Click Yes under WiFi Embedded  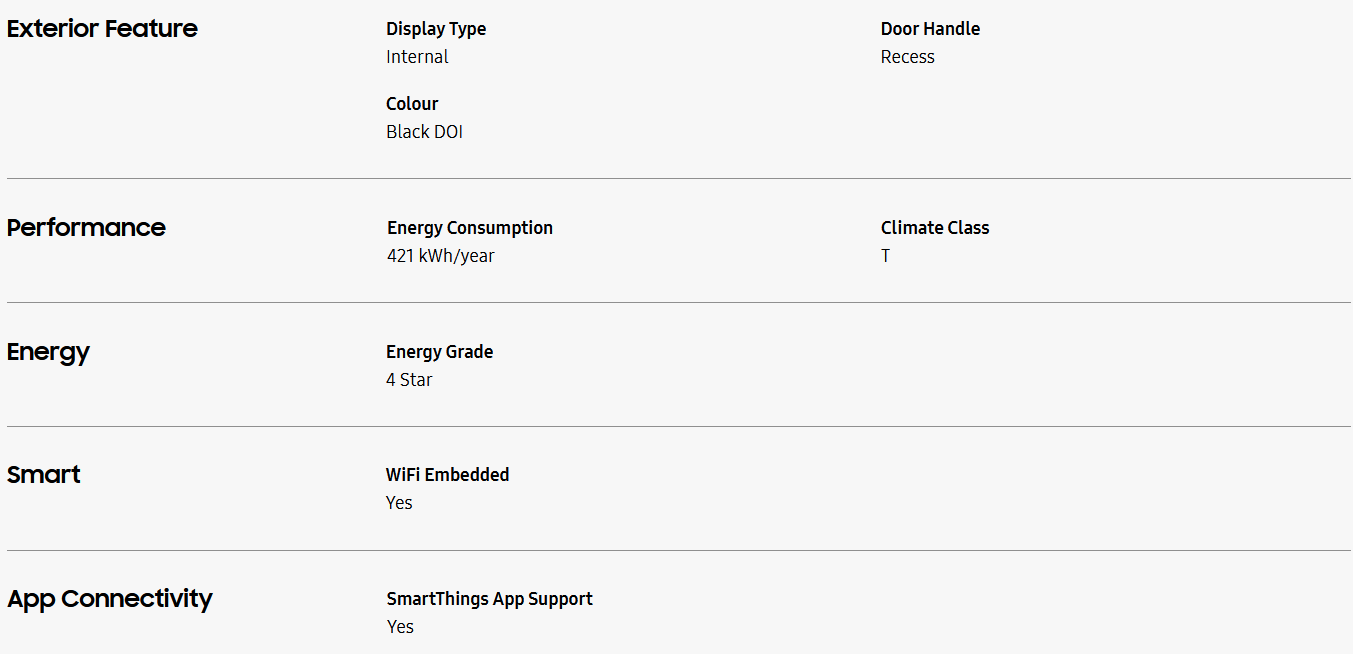tap(399, 503)
